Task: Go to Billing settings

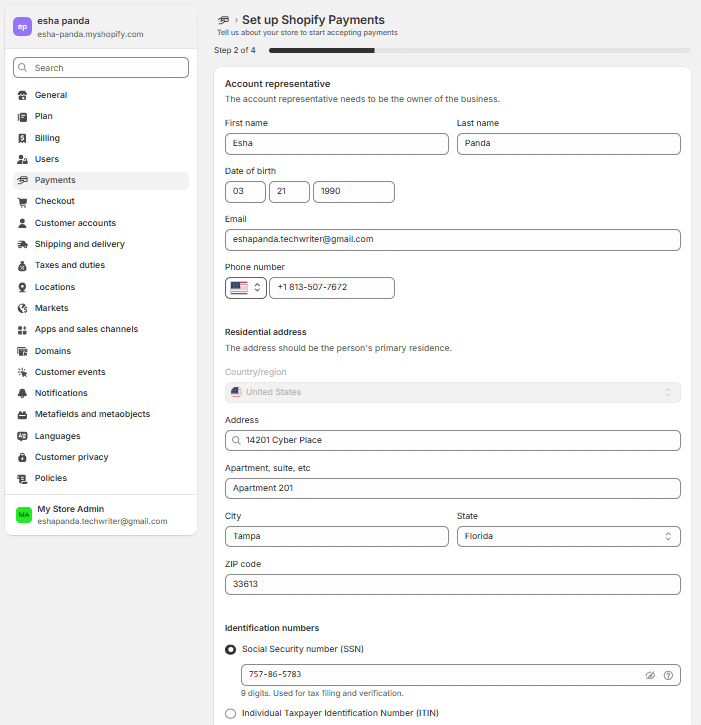Action: pyautogui.click(x=101, y=138)
